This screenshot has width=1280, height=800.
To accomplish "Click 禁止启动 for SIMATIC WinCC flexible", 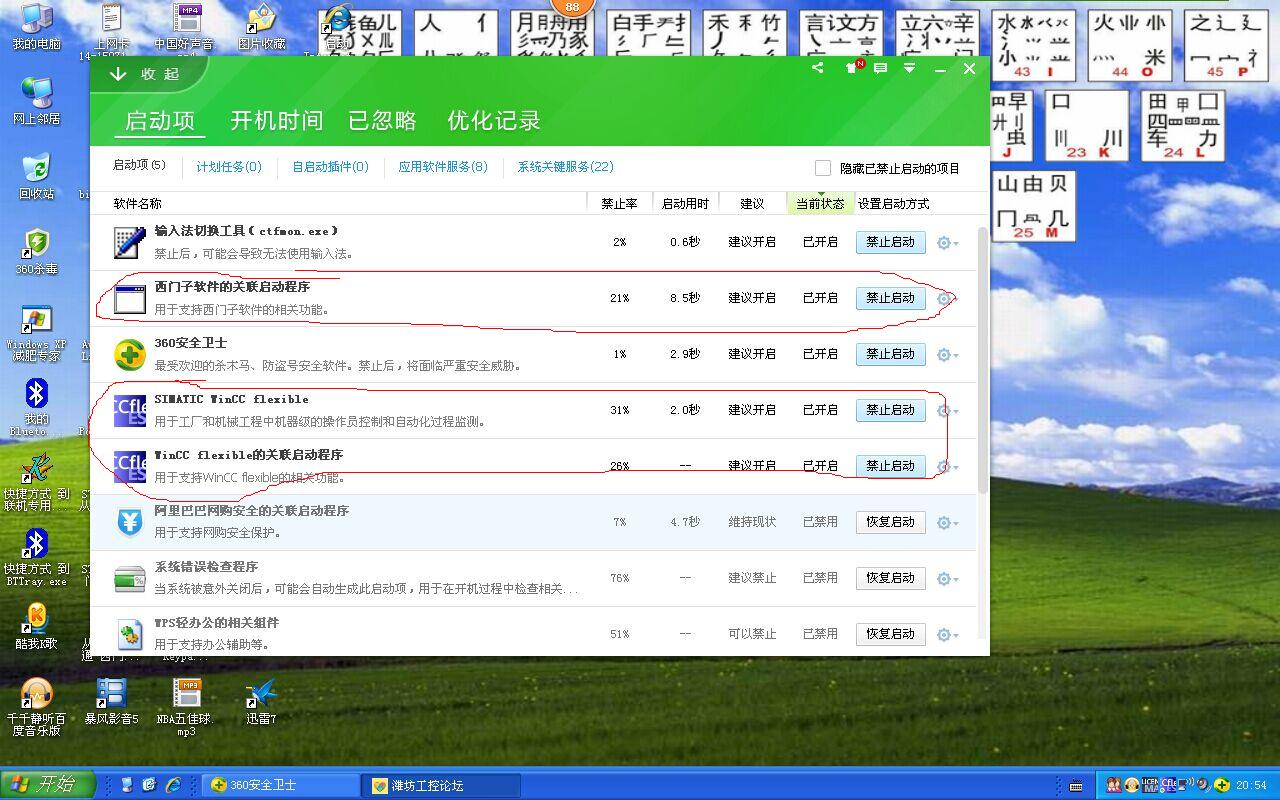I will (890, 410).
